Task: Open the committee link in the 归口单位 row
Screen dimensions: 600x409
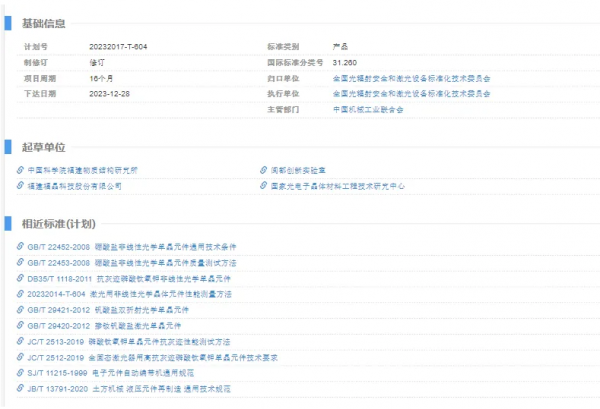Action: click(x=411, y=76)
